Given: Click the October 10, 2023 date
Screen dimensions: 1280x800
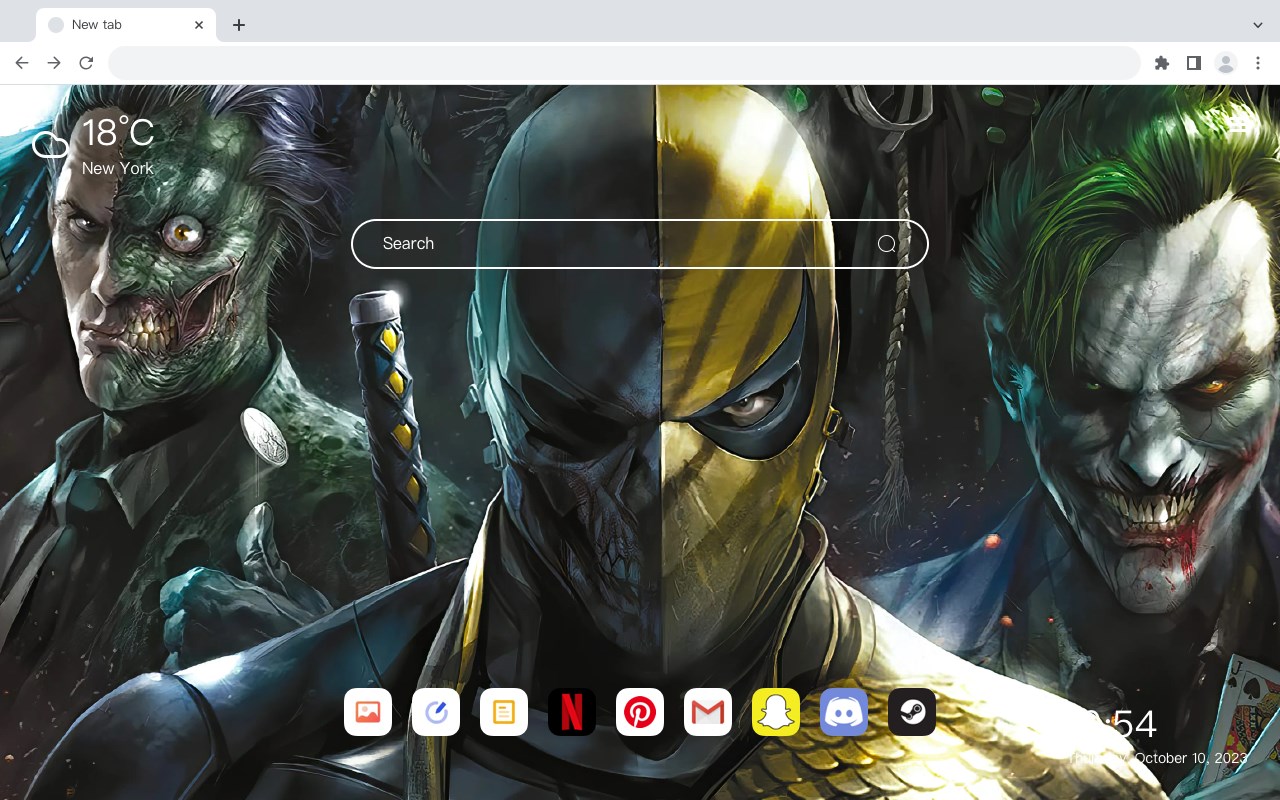Looking at the screenshot, I should (x=1191, y=758).
